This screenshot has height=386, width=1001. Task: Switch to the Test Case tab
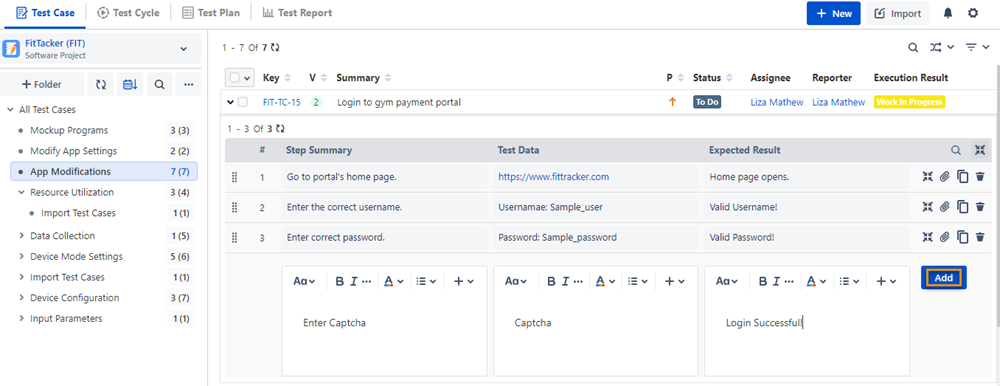(x=45, y=13)
